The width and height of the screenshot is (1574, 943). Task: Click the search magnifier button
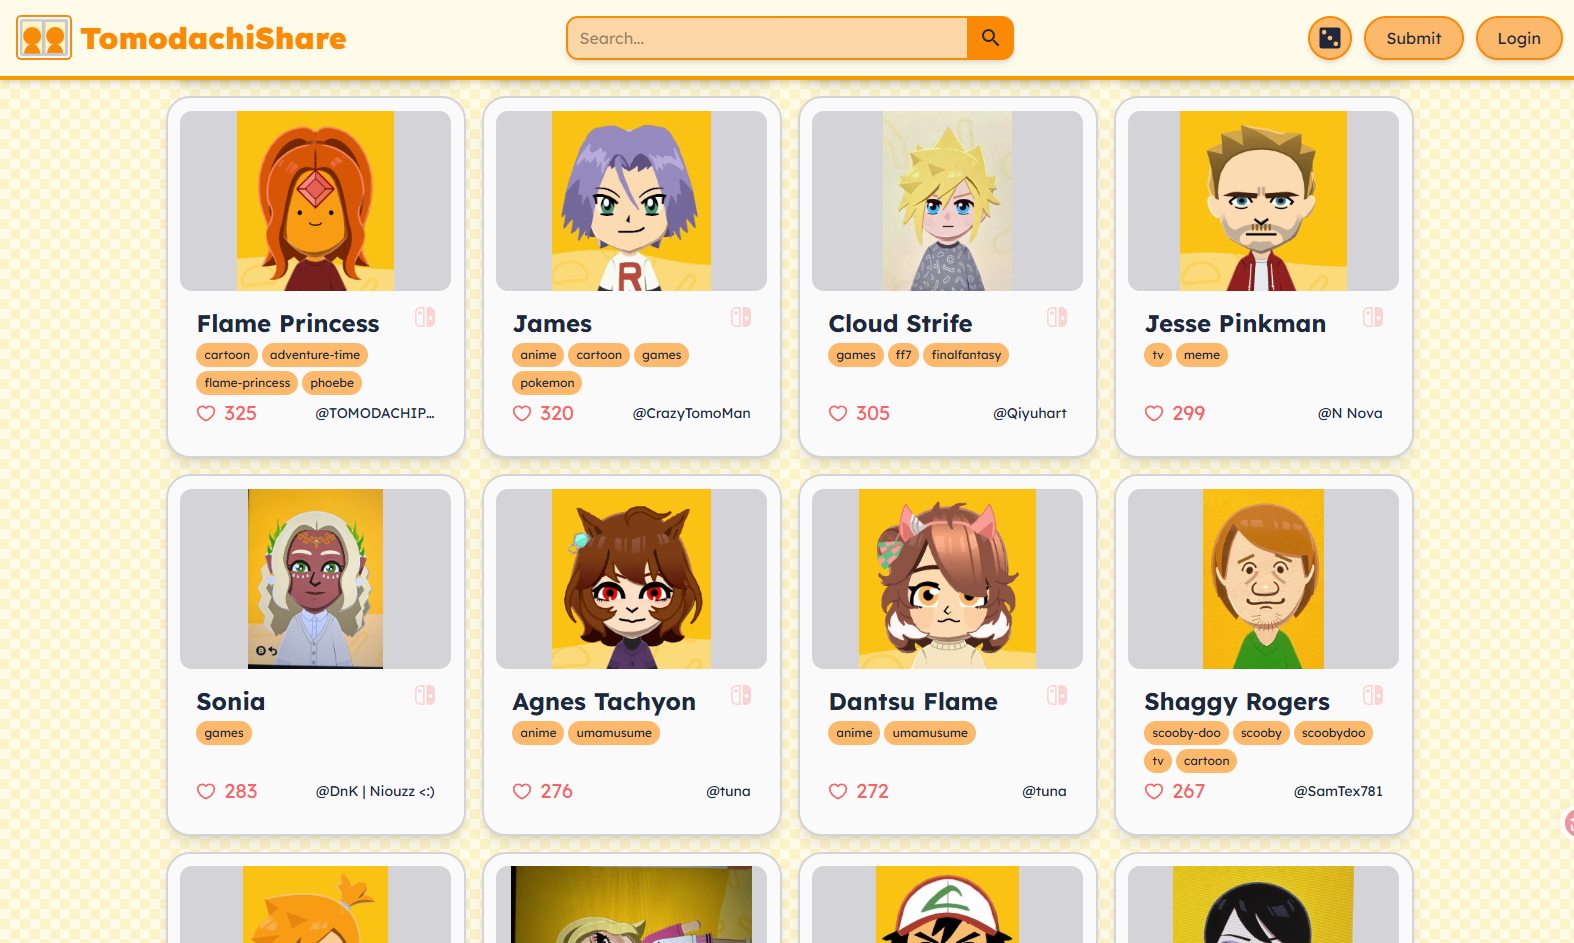(x=990, y=38)
